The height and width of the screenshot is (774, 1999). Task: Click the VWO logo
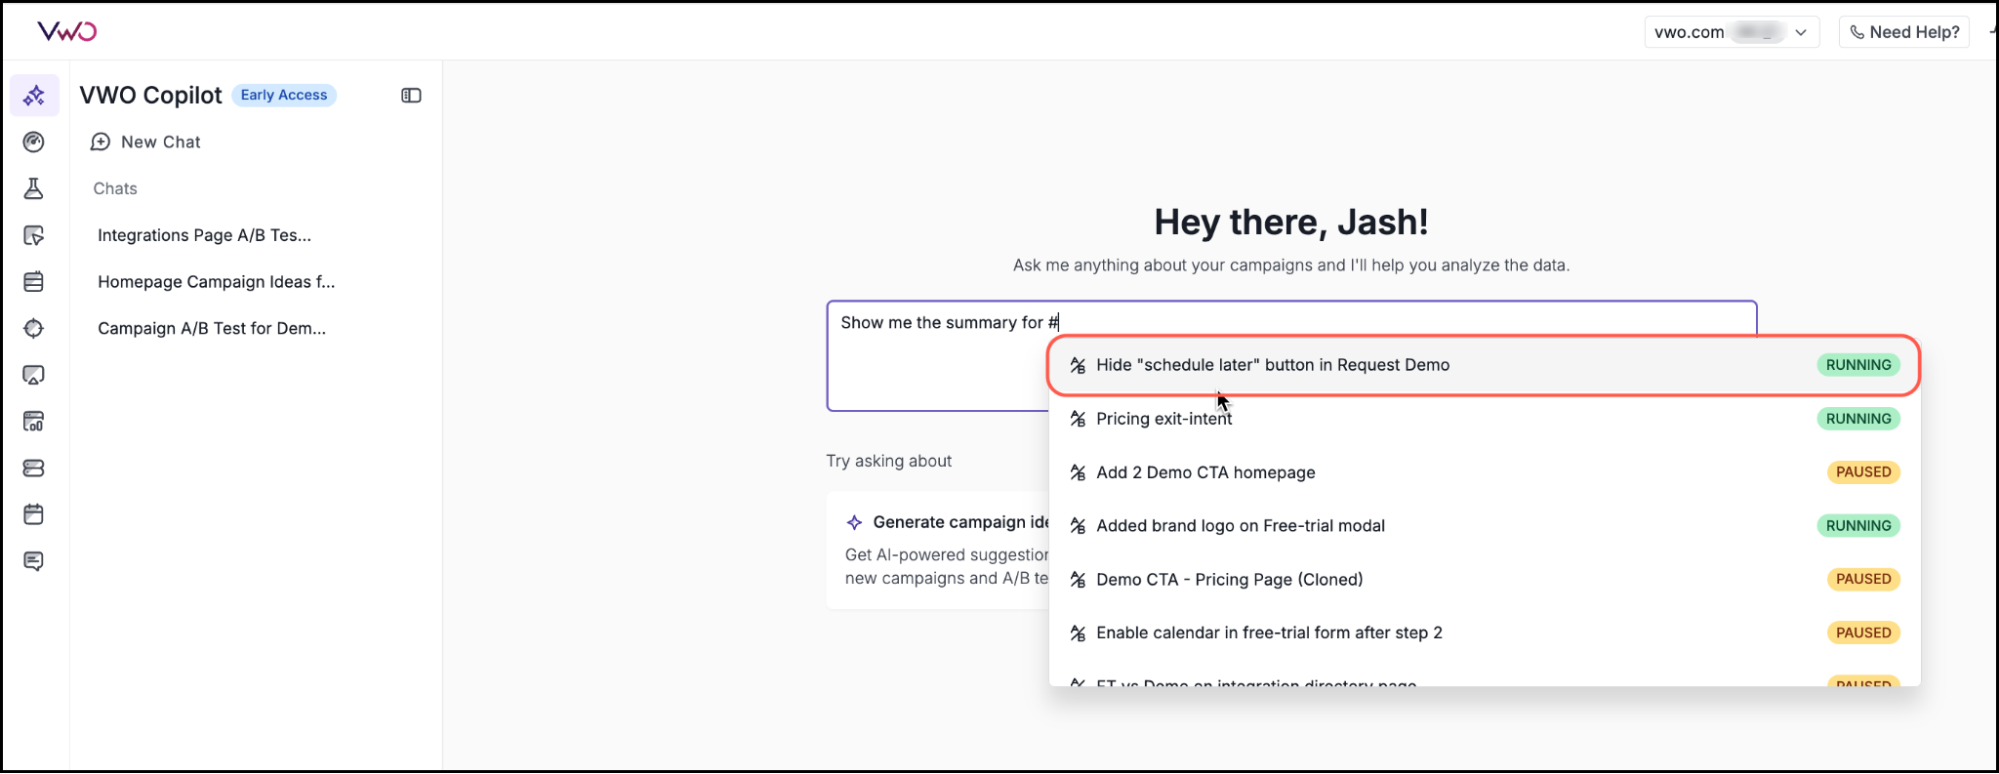[x=67, y=32]
